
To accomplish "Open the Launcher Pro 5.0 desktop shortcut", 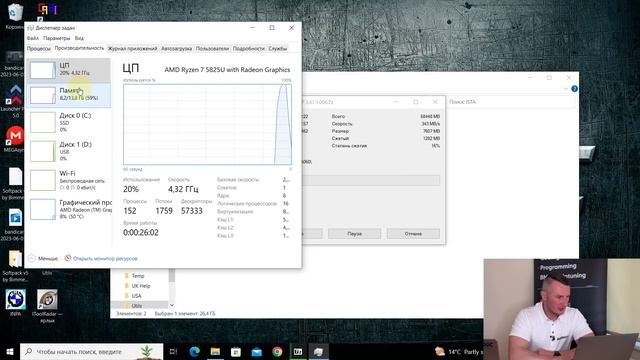I will click(x=15, y=100).
